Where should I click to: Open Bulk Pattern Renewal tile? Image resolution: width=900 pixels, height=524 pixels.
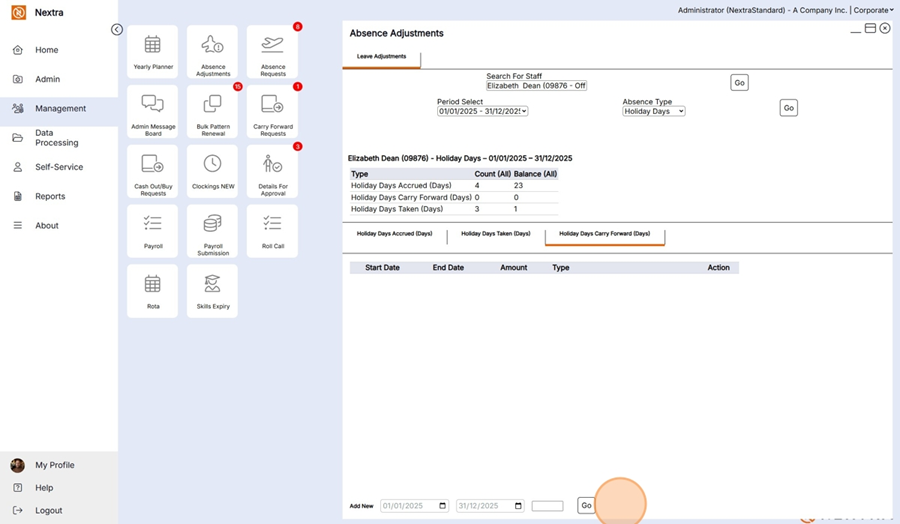212,112
